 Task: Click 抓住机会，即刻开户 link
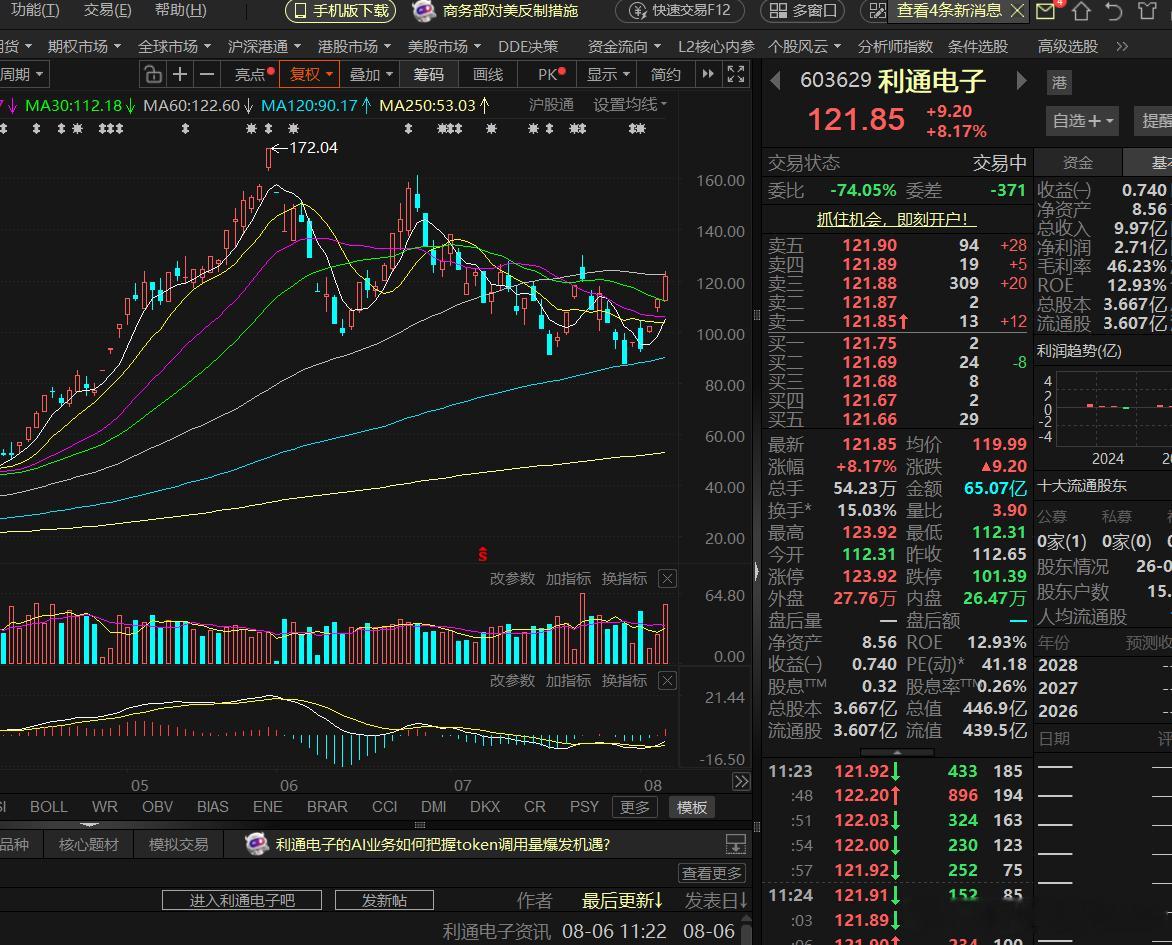896,219
